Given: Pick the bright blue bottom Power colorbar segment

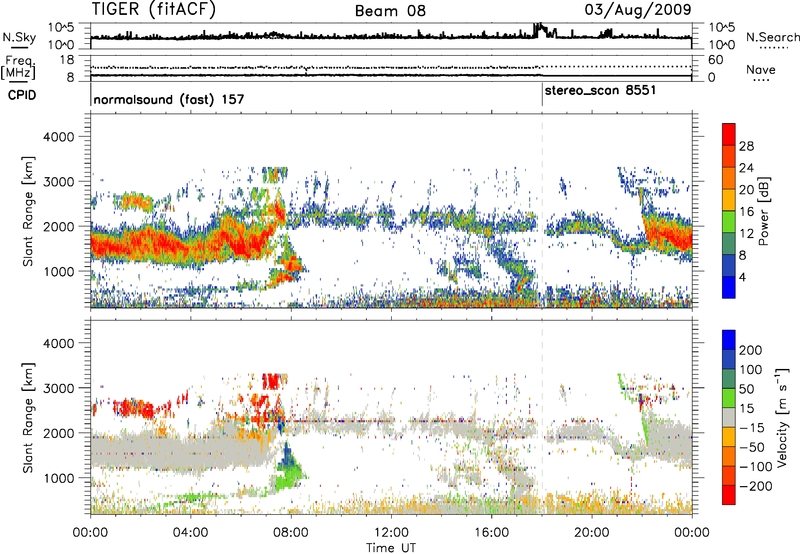Looking at the screenshot, I should pos(729,287).
